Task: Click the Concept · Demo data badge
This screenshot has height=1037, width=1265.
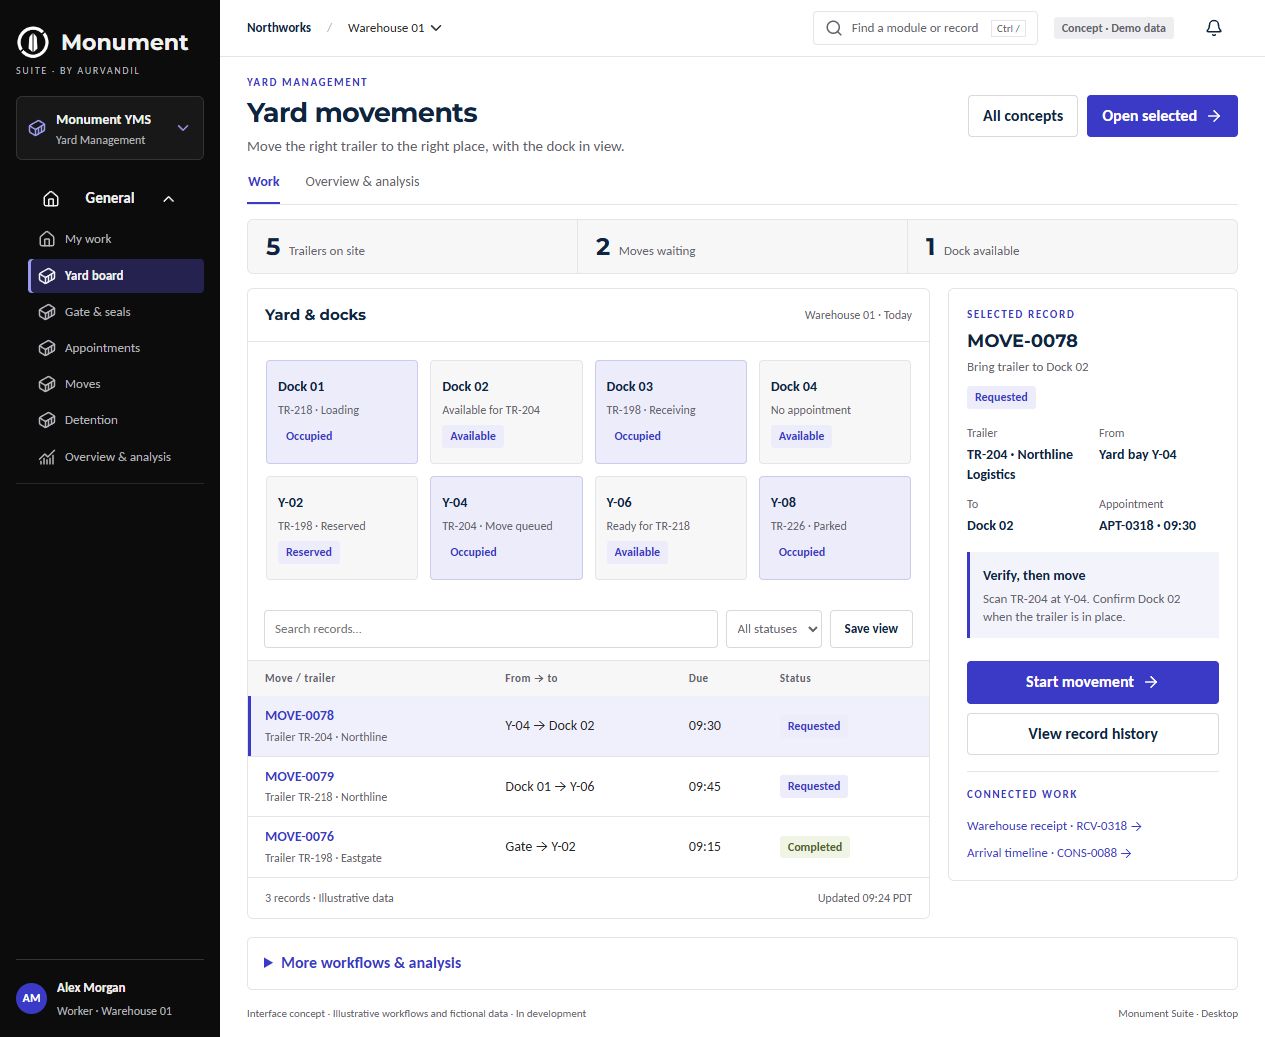Action: click(1113, 28)
